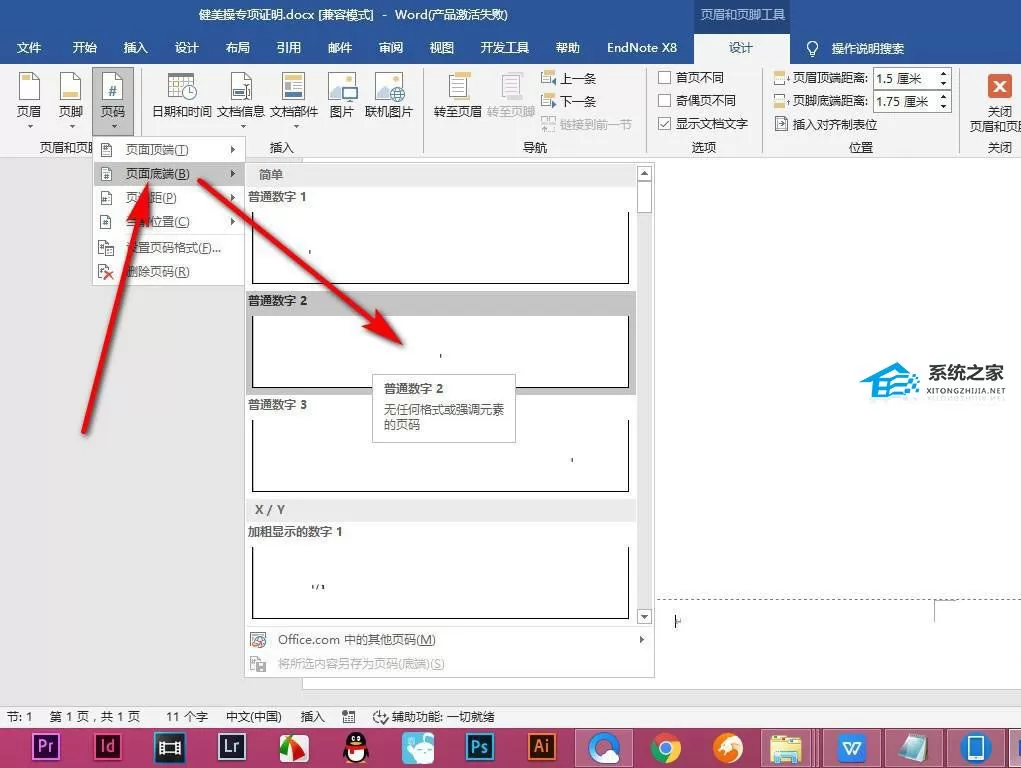The image size is (1021, 768).
Task: Launch Photoshop from the taskbar
Action: pos(479,747)
